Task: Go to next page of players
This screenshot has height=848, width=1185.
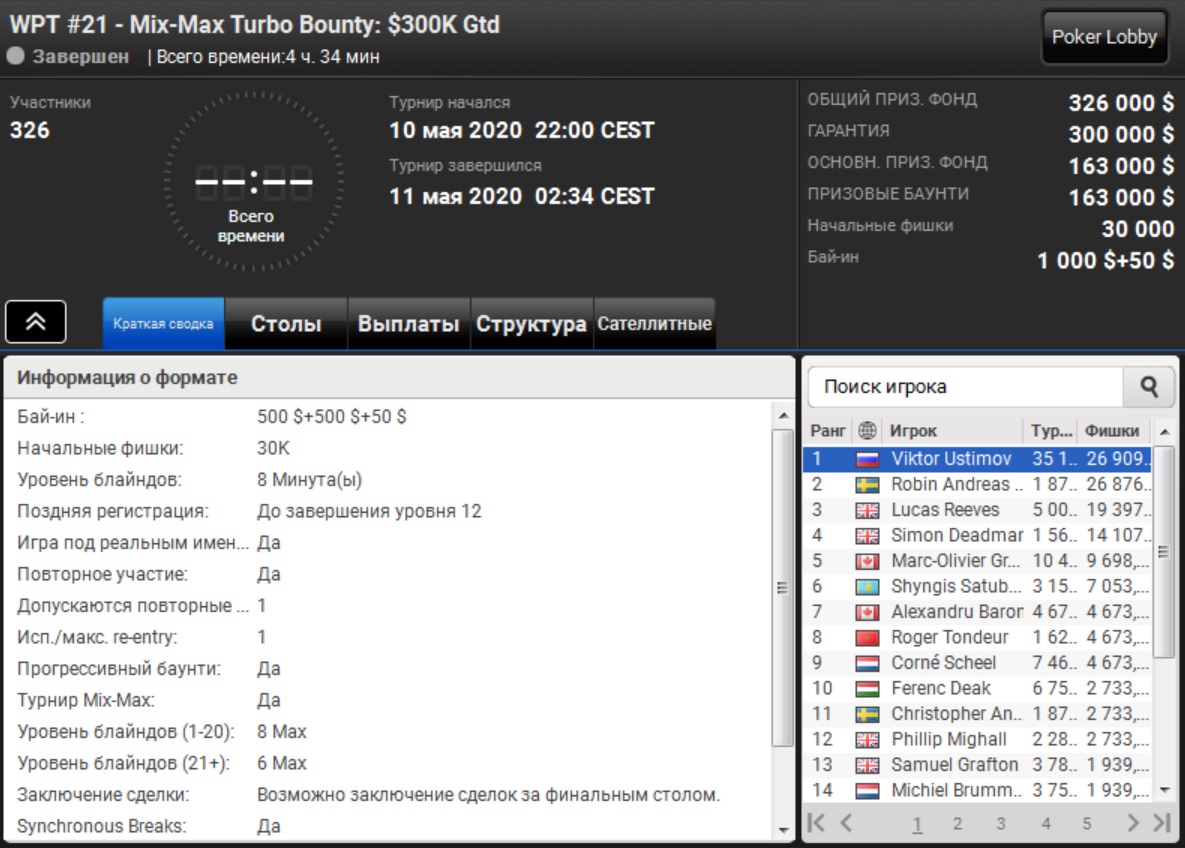Action: [1133, 823]
